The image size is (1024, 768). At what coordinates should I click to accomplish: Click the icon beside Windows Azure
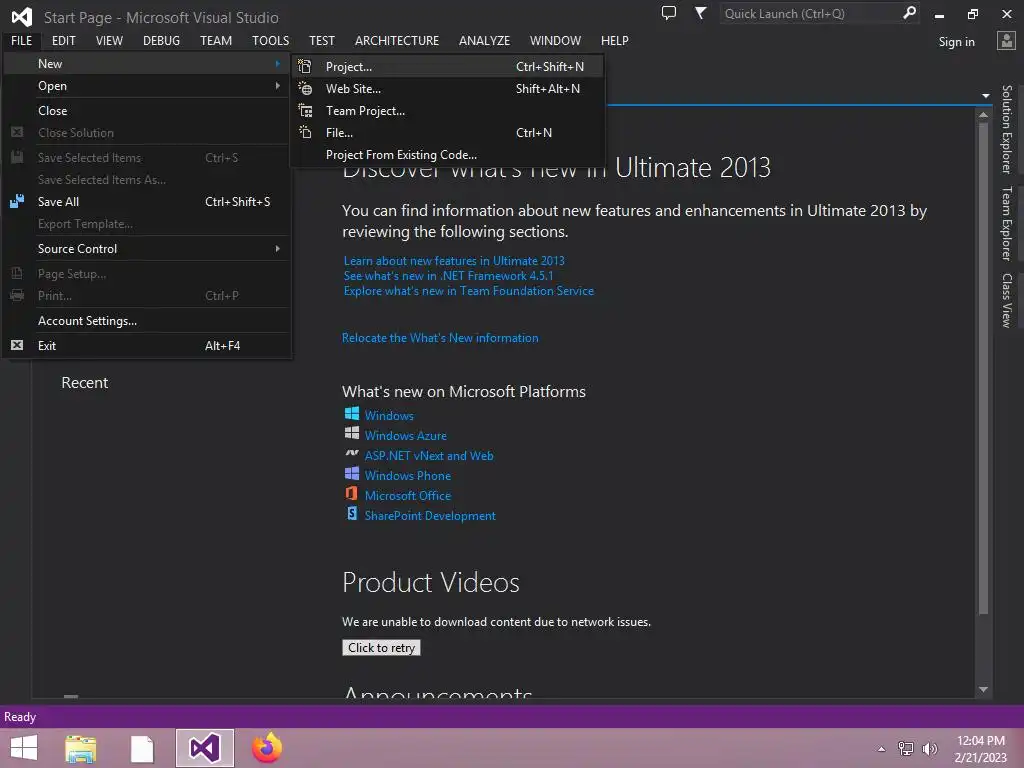(351, 434)
